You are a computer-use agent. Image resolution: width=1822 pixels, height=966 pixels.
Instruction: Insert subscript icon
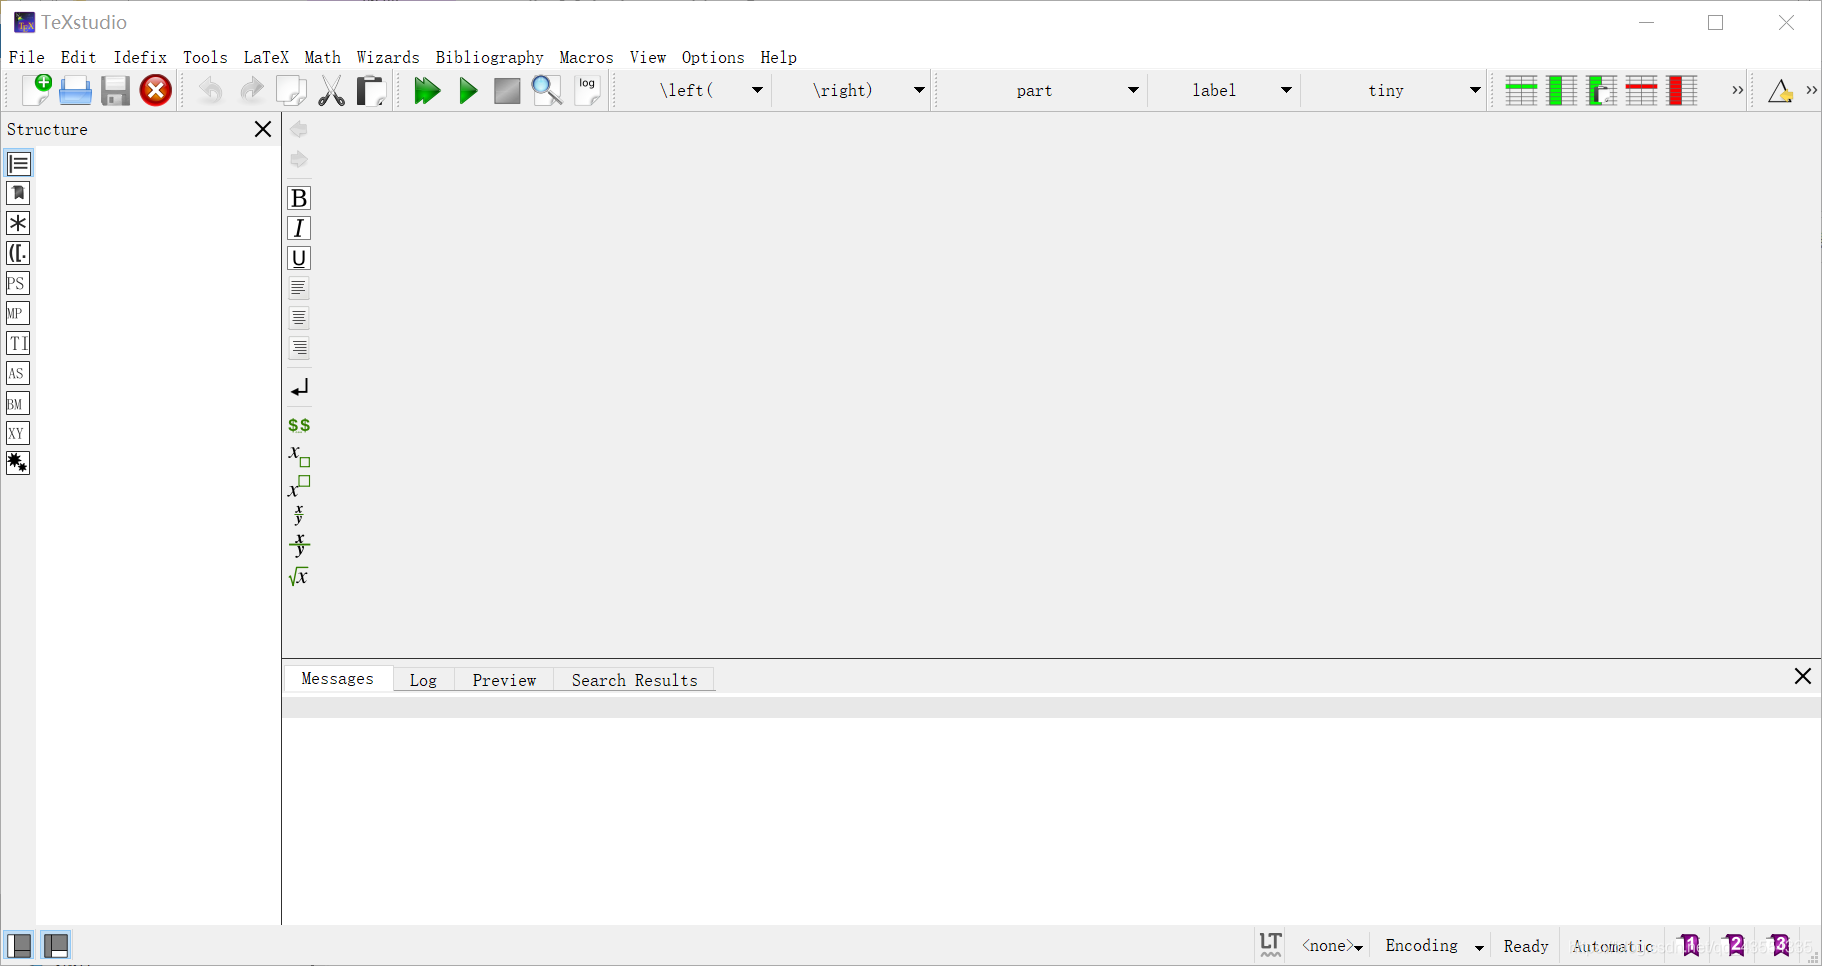coord(299,456)
